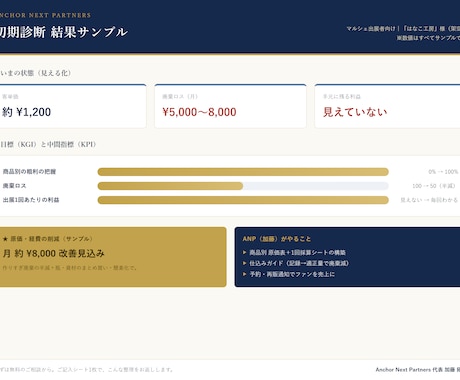Screen dimensions: 460x380
Task: Click the gold 月 約 ¥8,000 改善見込み panel
Action: coord(112,257)
